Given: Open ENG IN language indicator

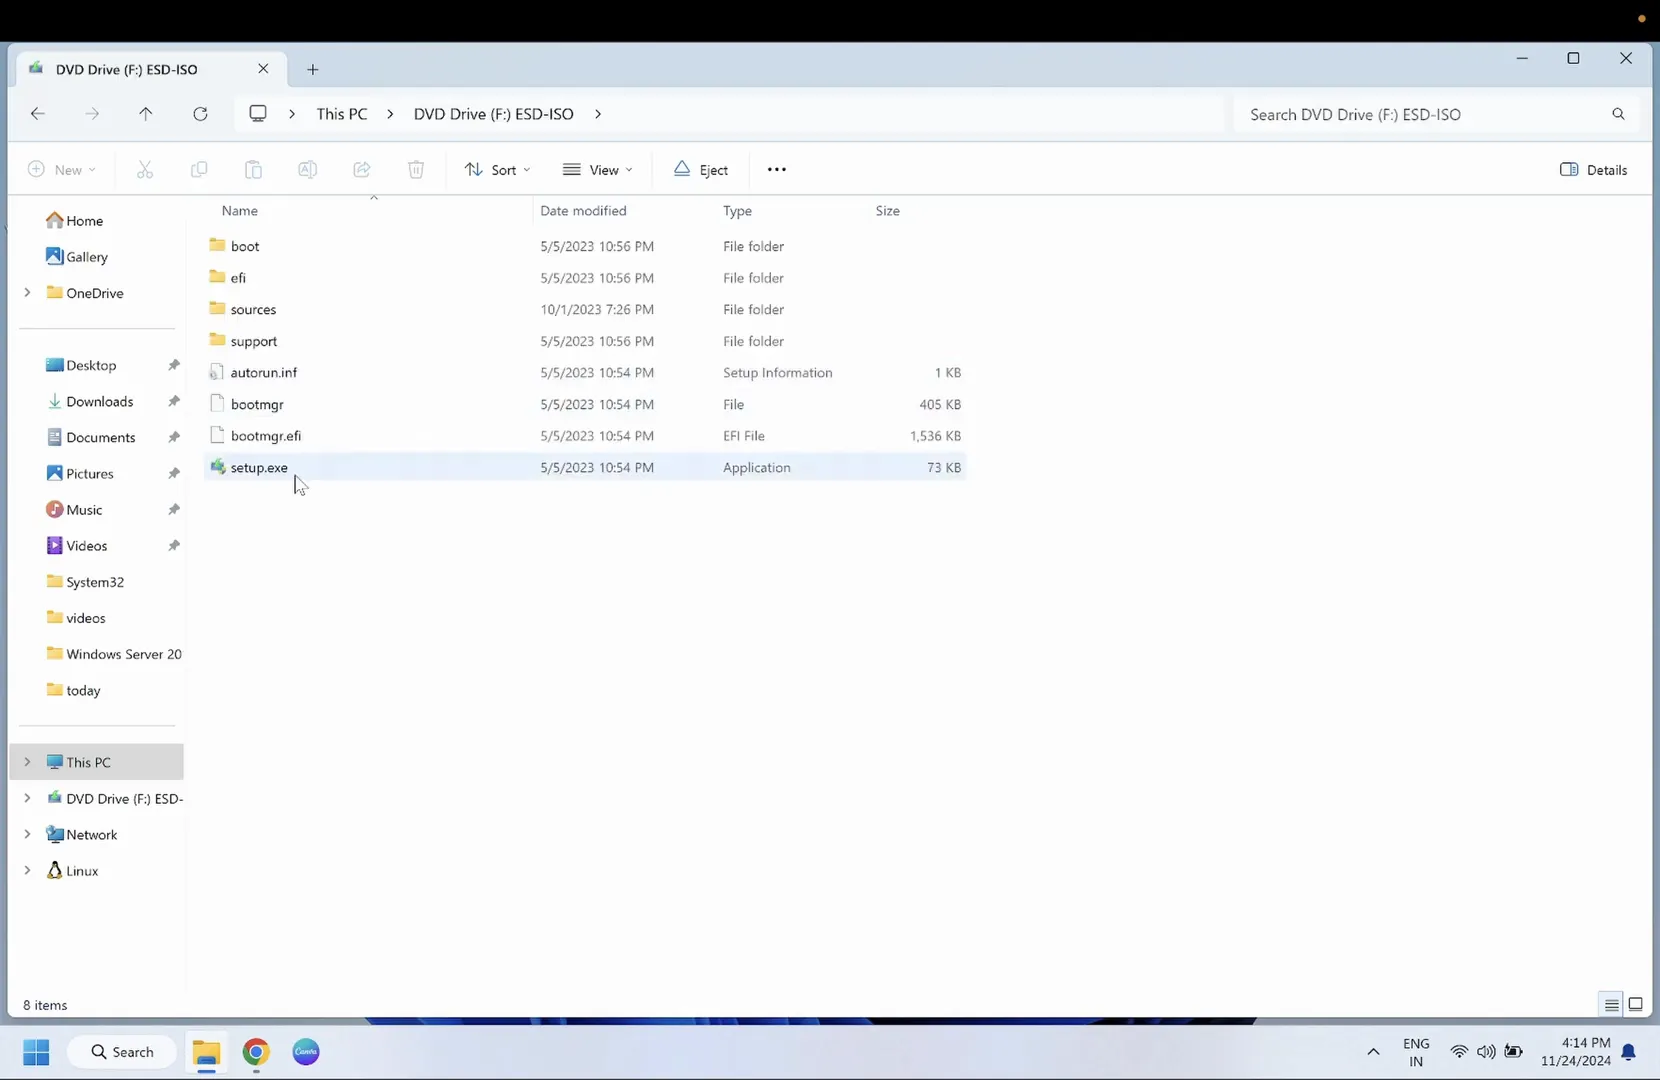Looking at the screenshot, I should click(1416, 1052).
